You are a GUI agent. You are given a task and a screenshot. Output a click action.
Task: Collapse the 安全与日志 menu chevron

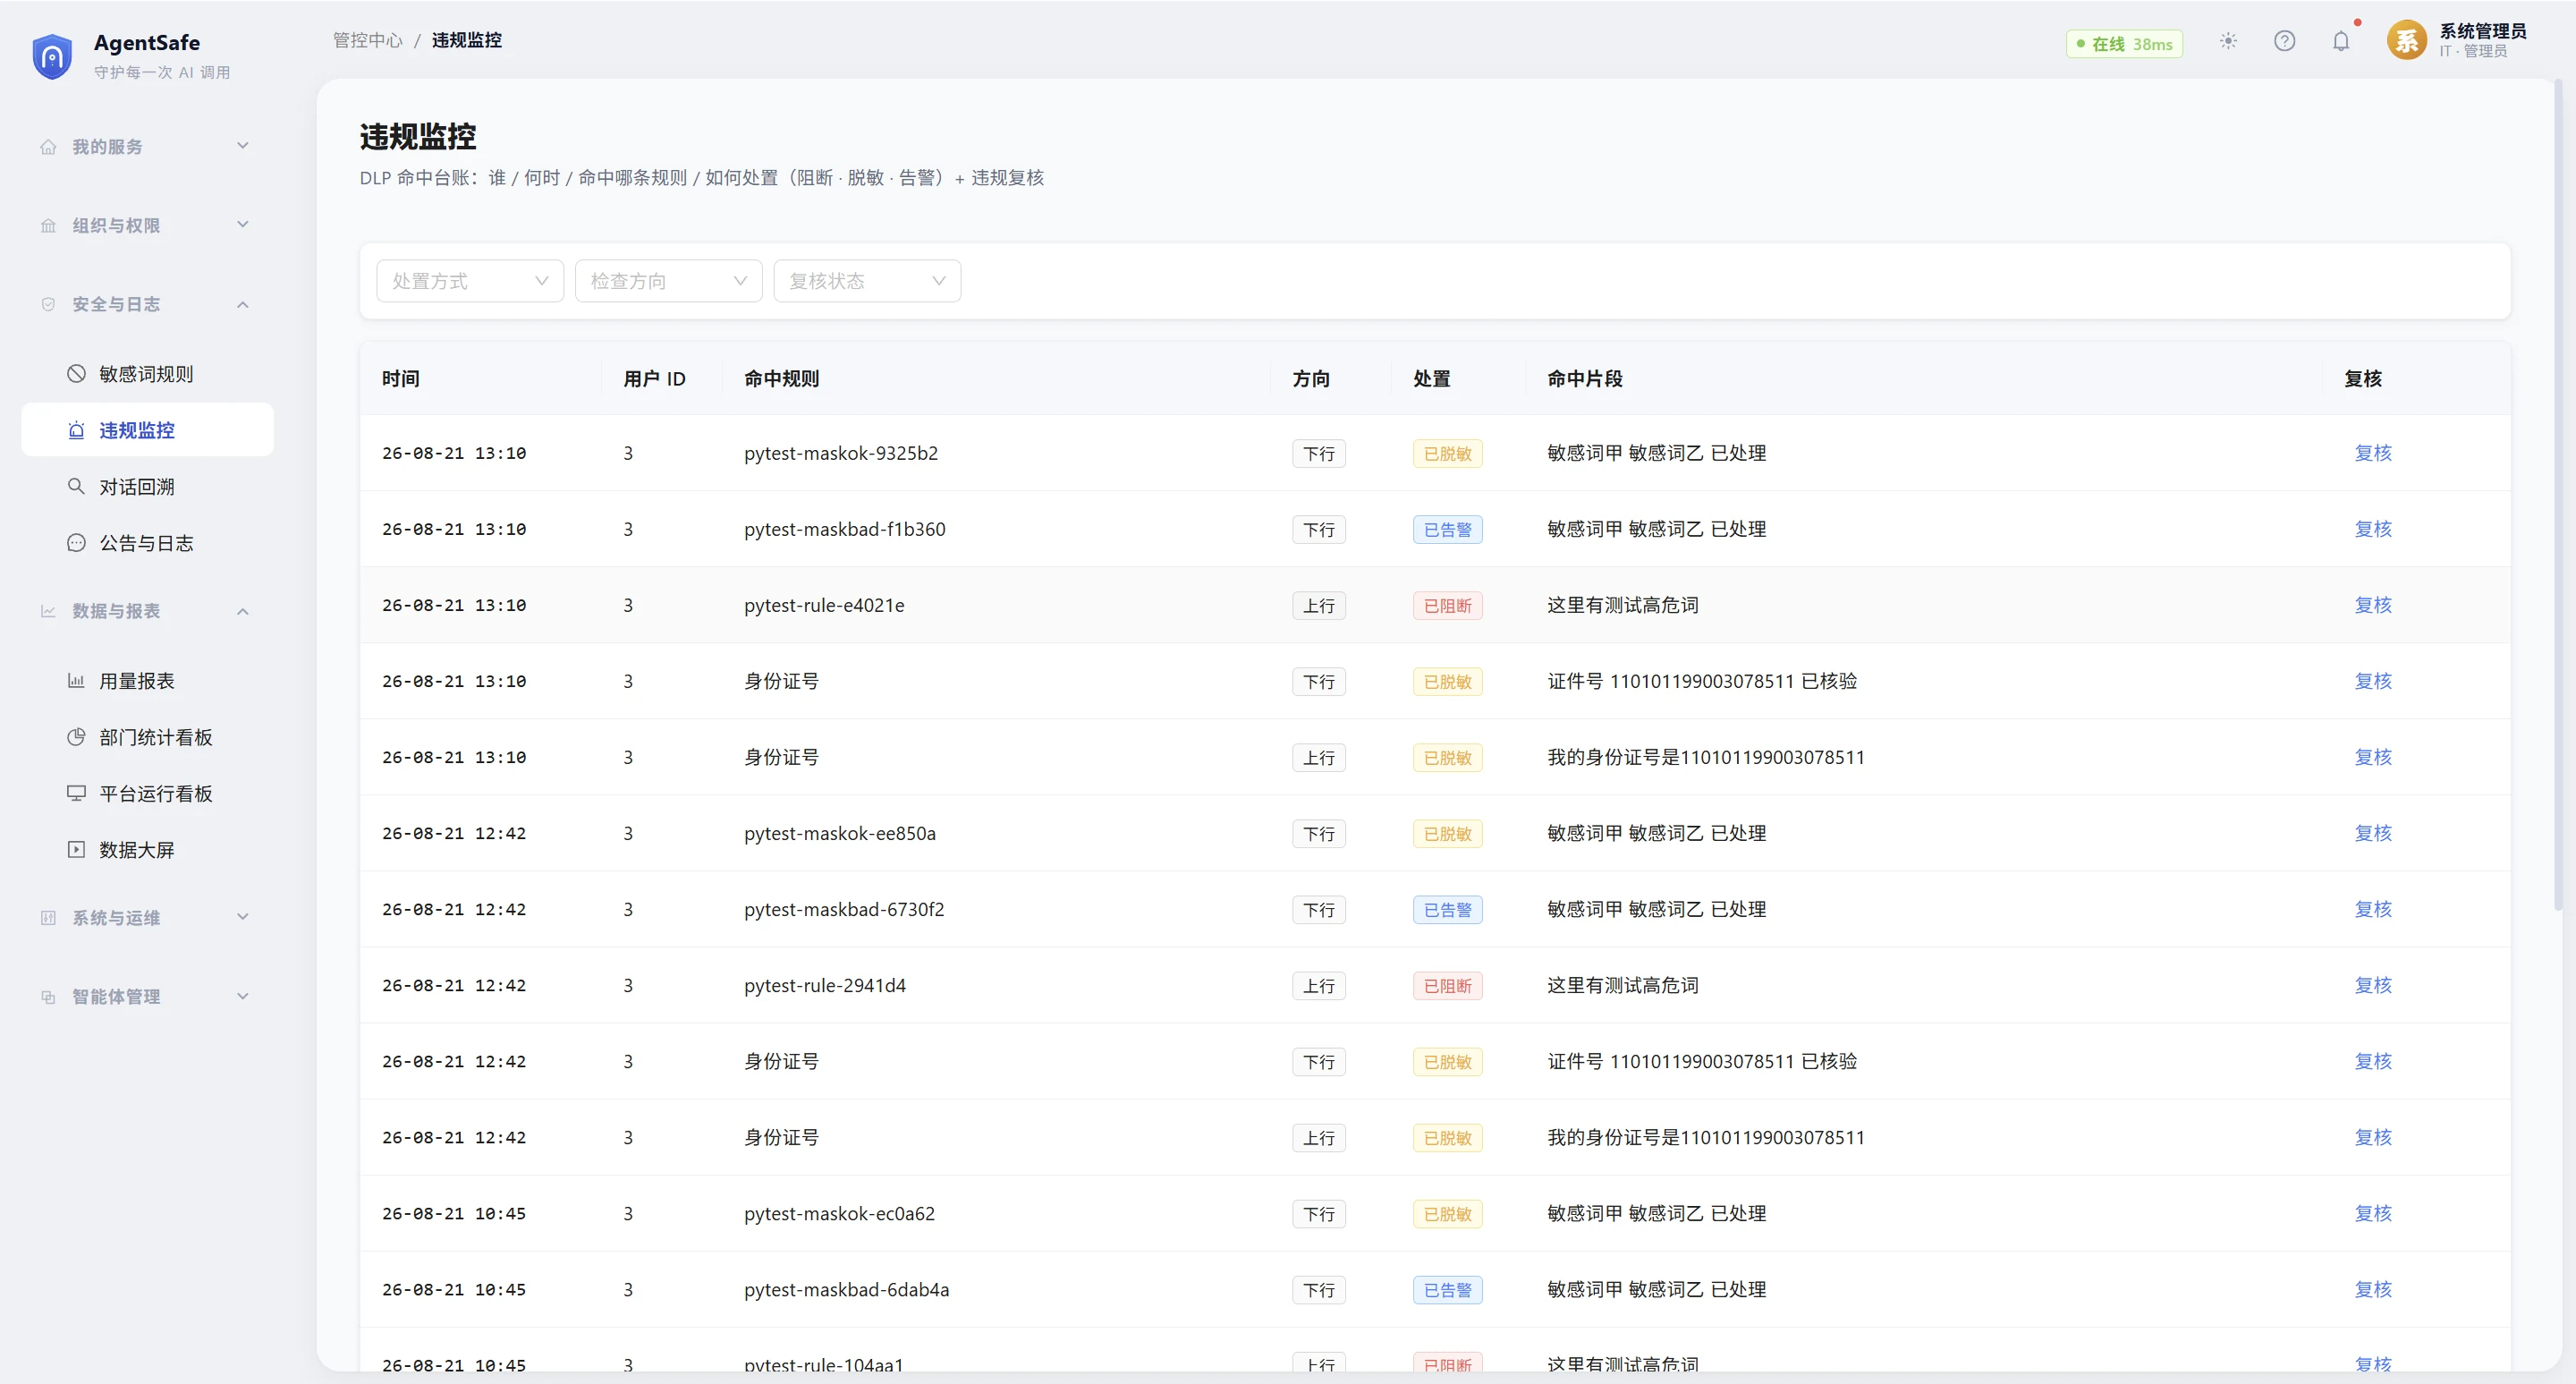pos(242,304)
